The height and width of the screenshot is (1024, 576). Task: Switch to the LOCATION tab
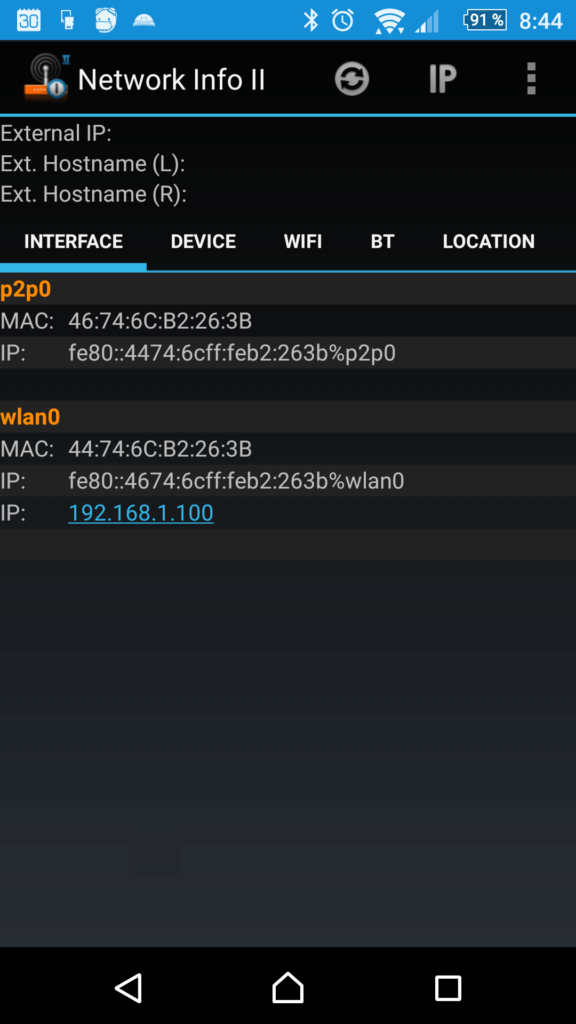point(488,242)
